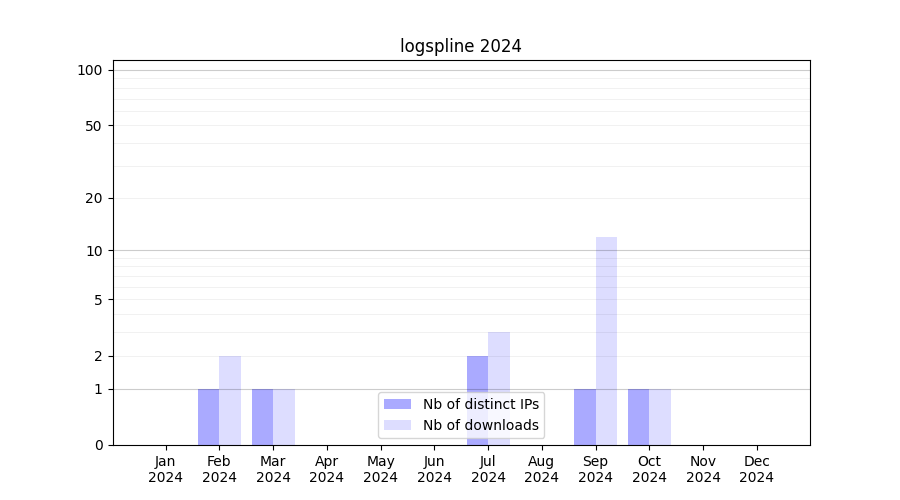Click the "Jan 2024" x-axis label

165,469
